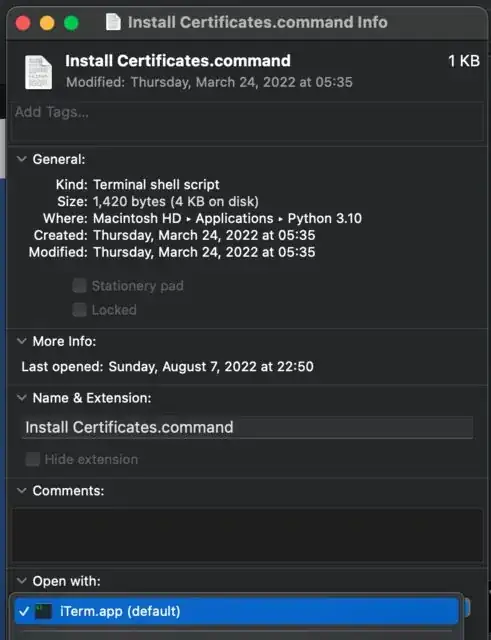The width and height of the screenshot is (491, 640).
Task: Minimize the Info window with yellow button
Action: coord(47,23)
